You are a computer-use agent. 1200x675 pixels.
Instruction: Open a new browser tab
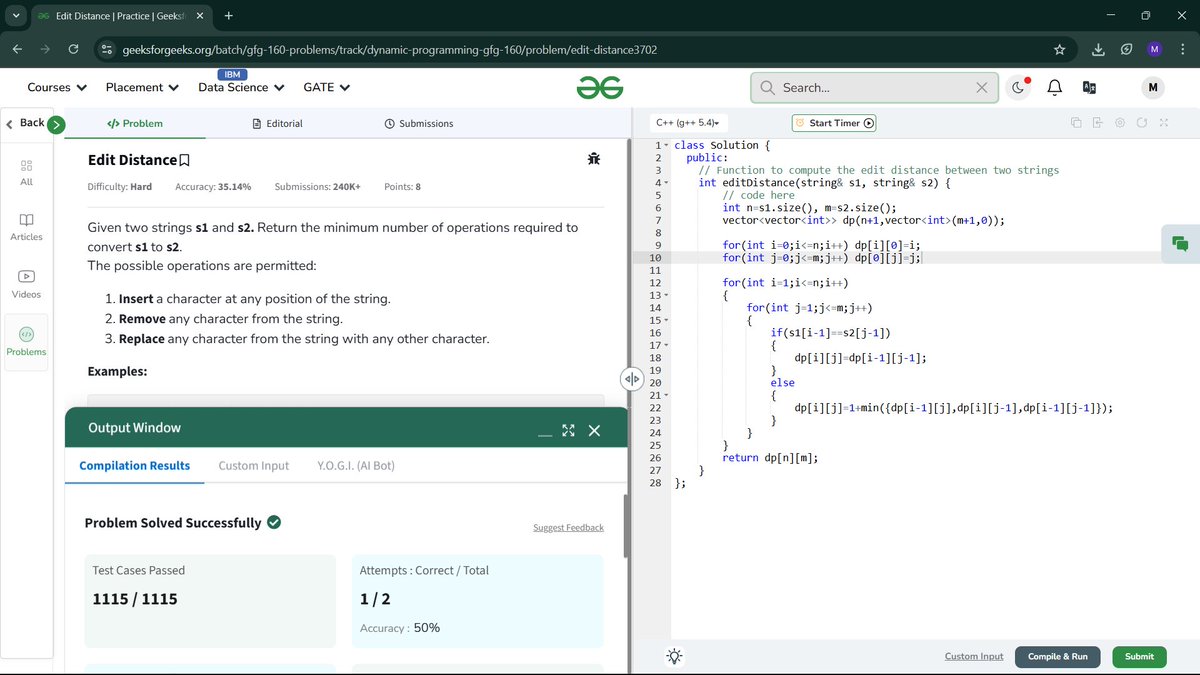[x=229, y=16]
